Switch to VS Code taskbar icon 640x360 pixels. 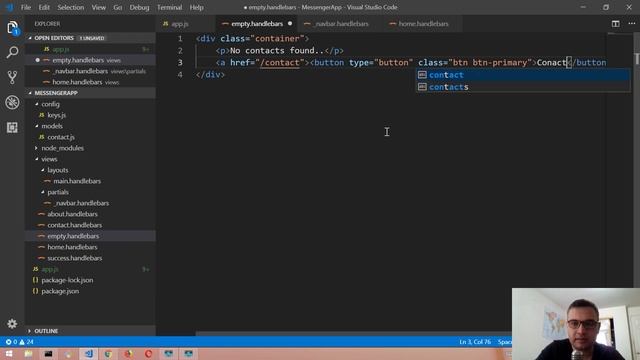pyautogui.click(x=88, y=353)
